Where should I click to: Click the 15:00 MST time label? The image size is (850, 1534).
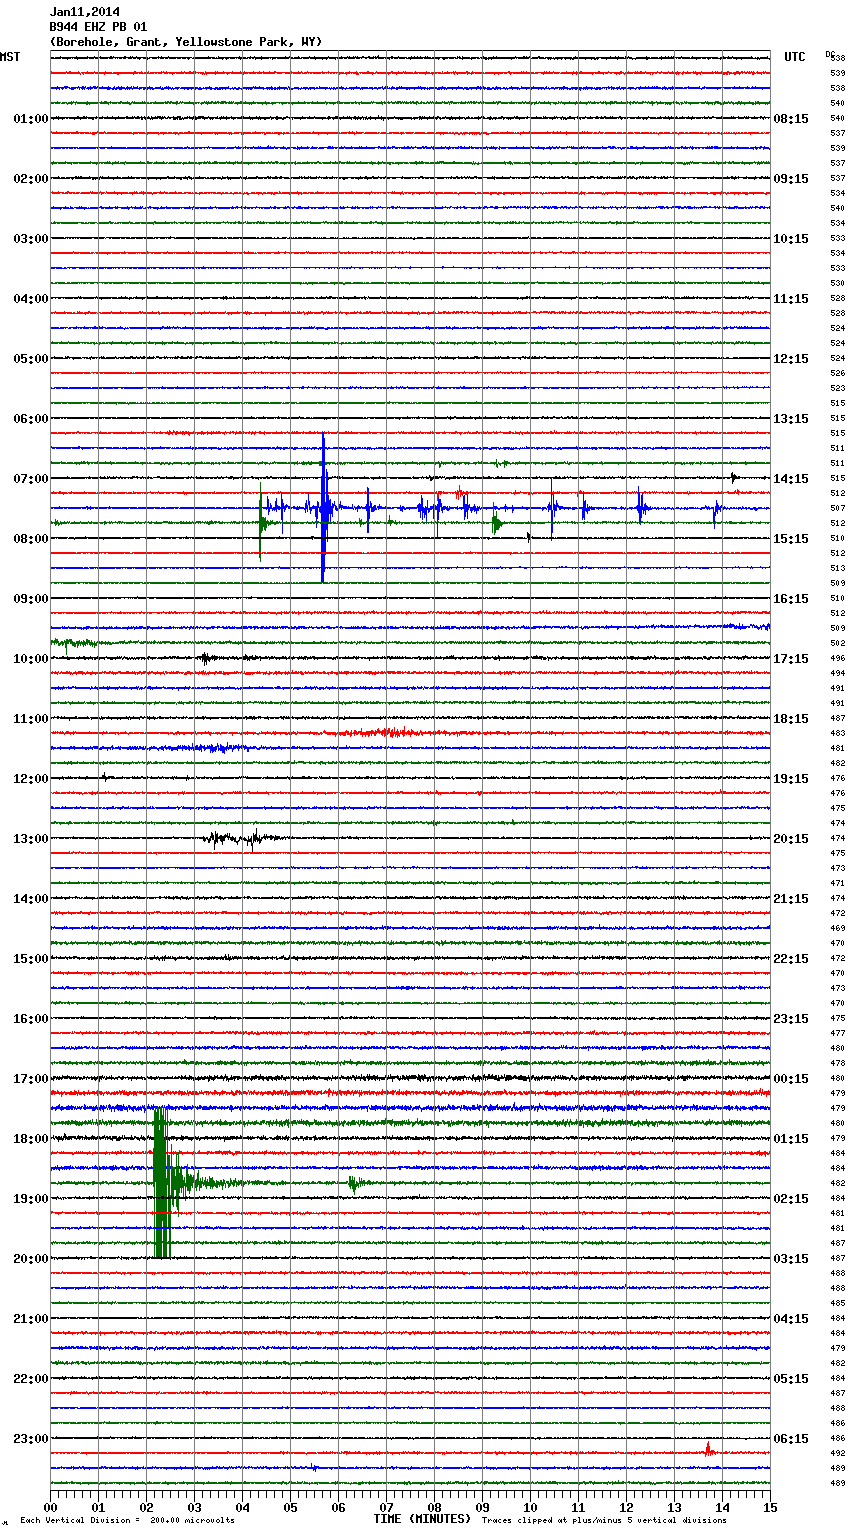[x=30, y=959]
